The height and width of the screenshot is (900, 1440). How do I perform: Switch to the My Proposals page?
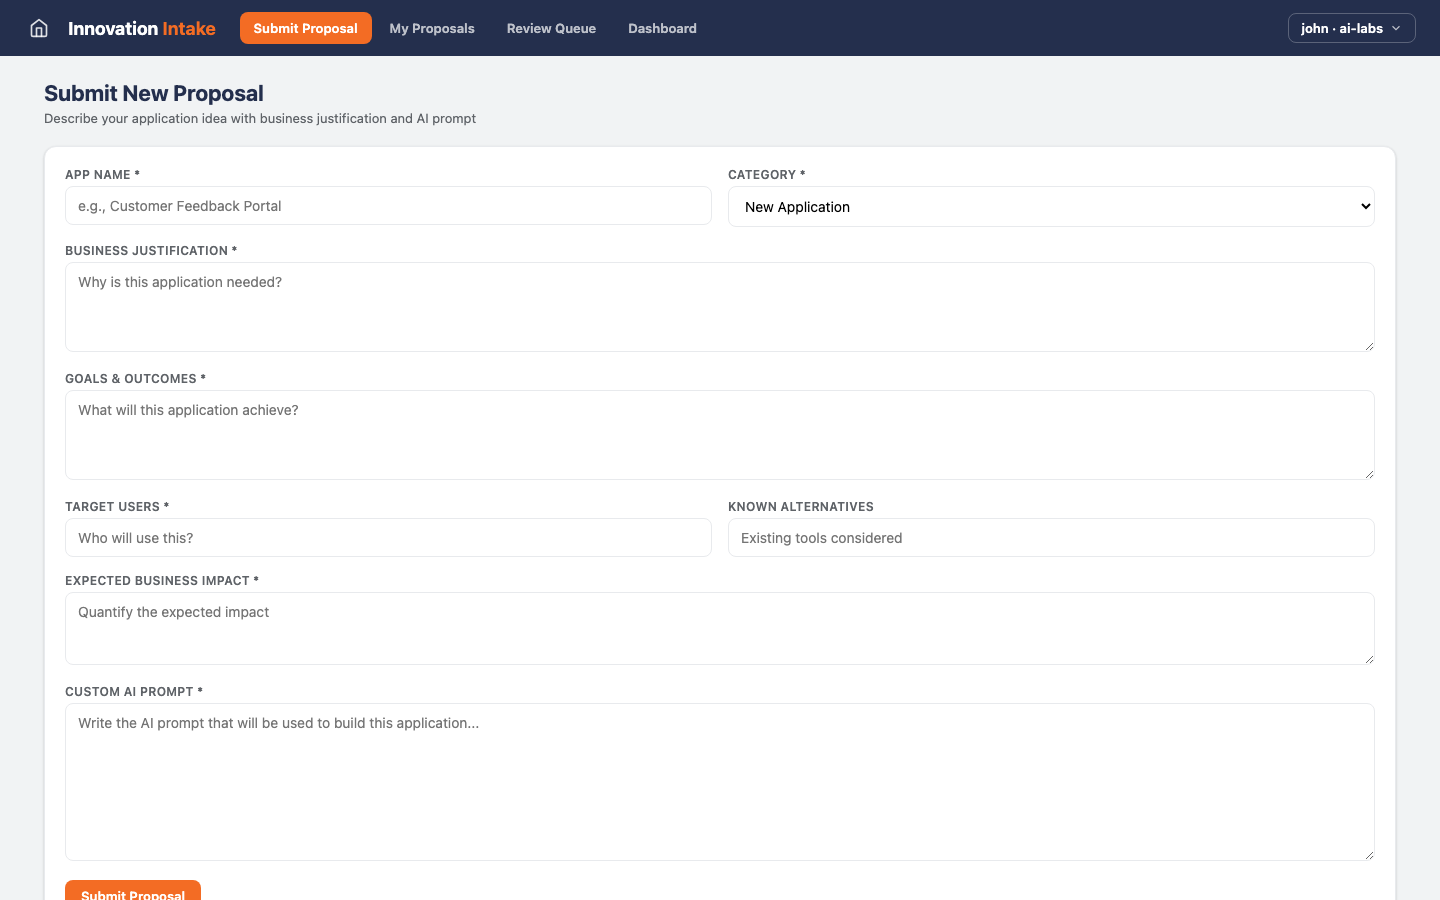coord(431,28)
